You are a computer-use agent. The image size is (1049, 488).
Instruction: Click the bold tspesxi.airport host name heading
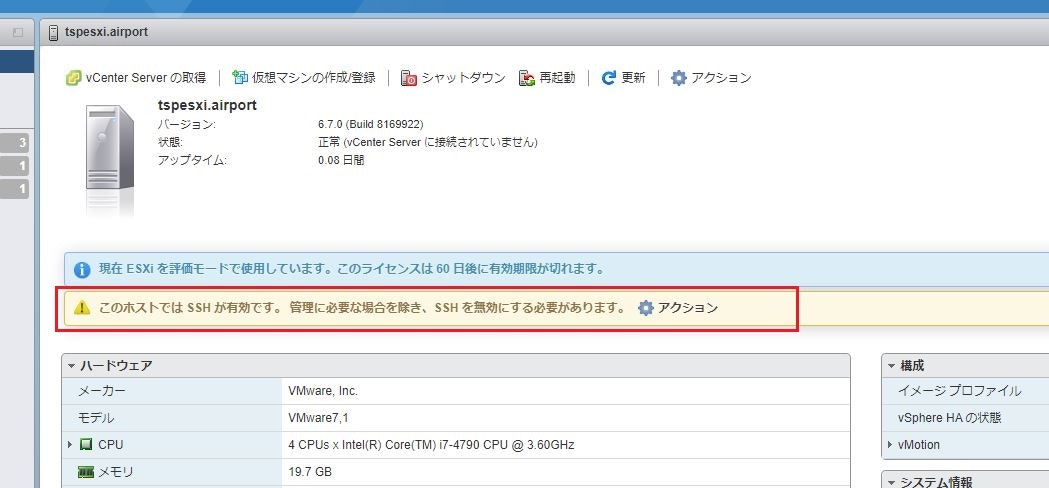[x=207, y=106]
